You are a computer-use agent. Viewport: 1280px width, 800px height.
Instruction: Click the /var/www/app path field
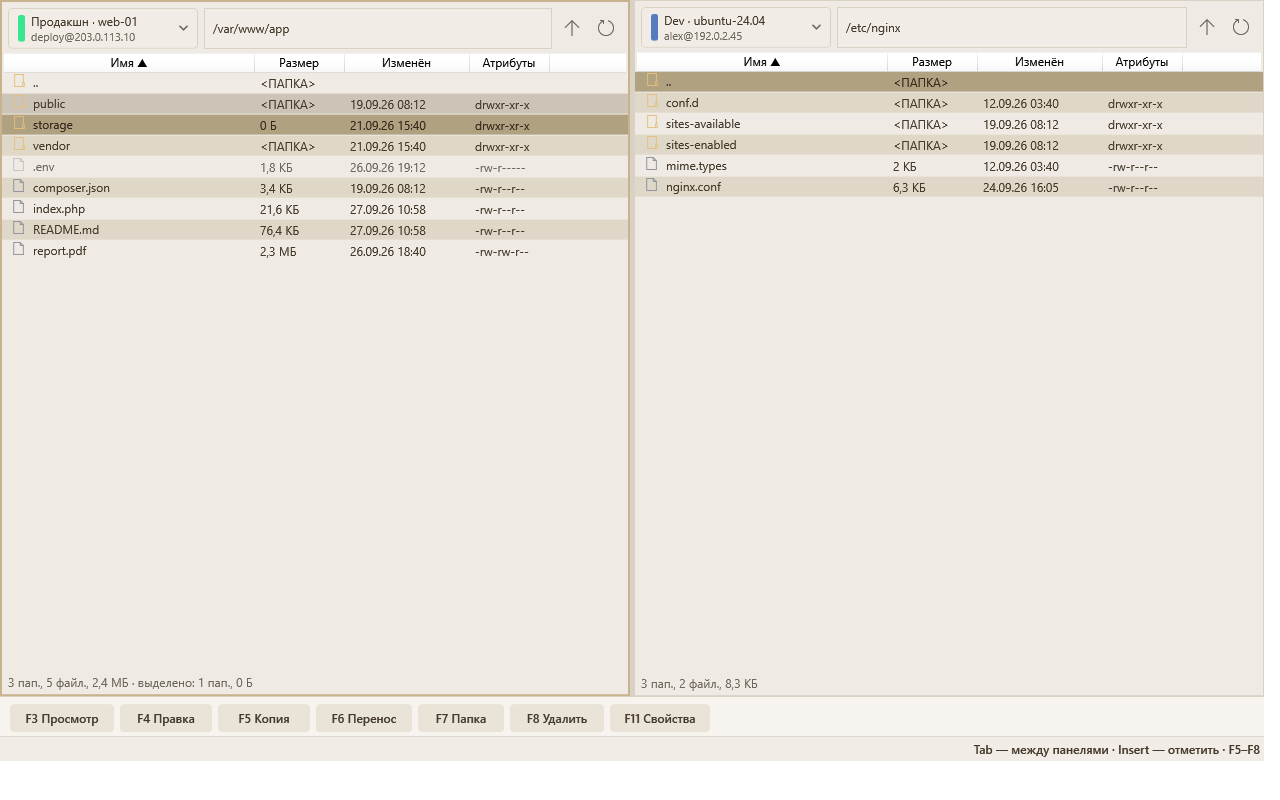click(x=378, y=28)
